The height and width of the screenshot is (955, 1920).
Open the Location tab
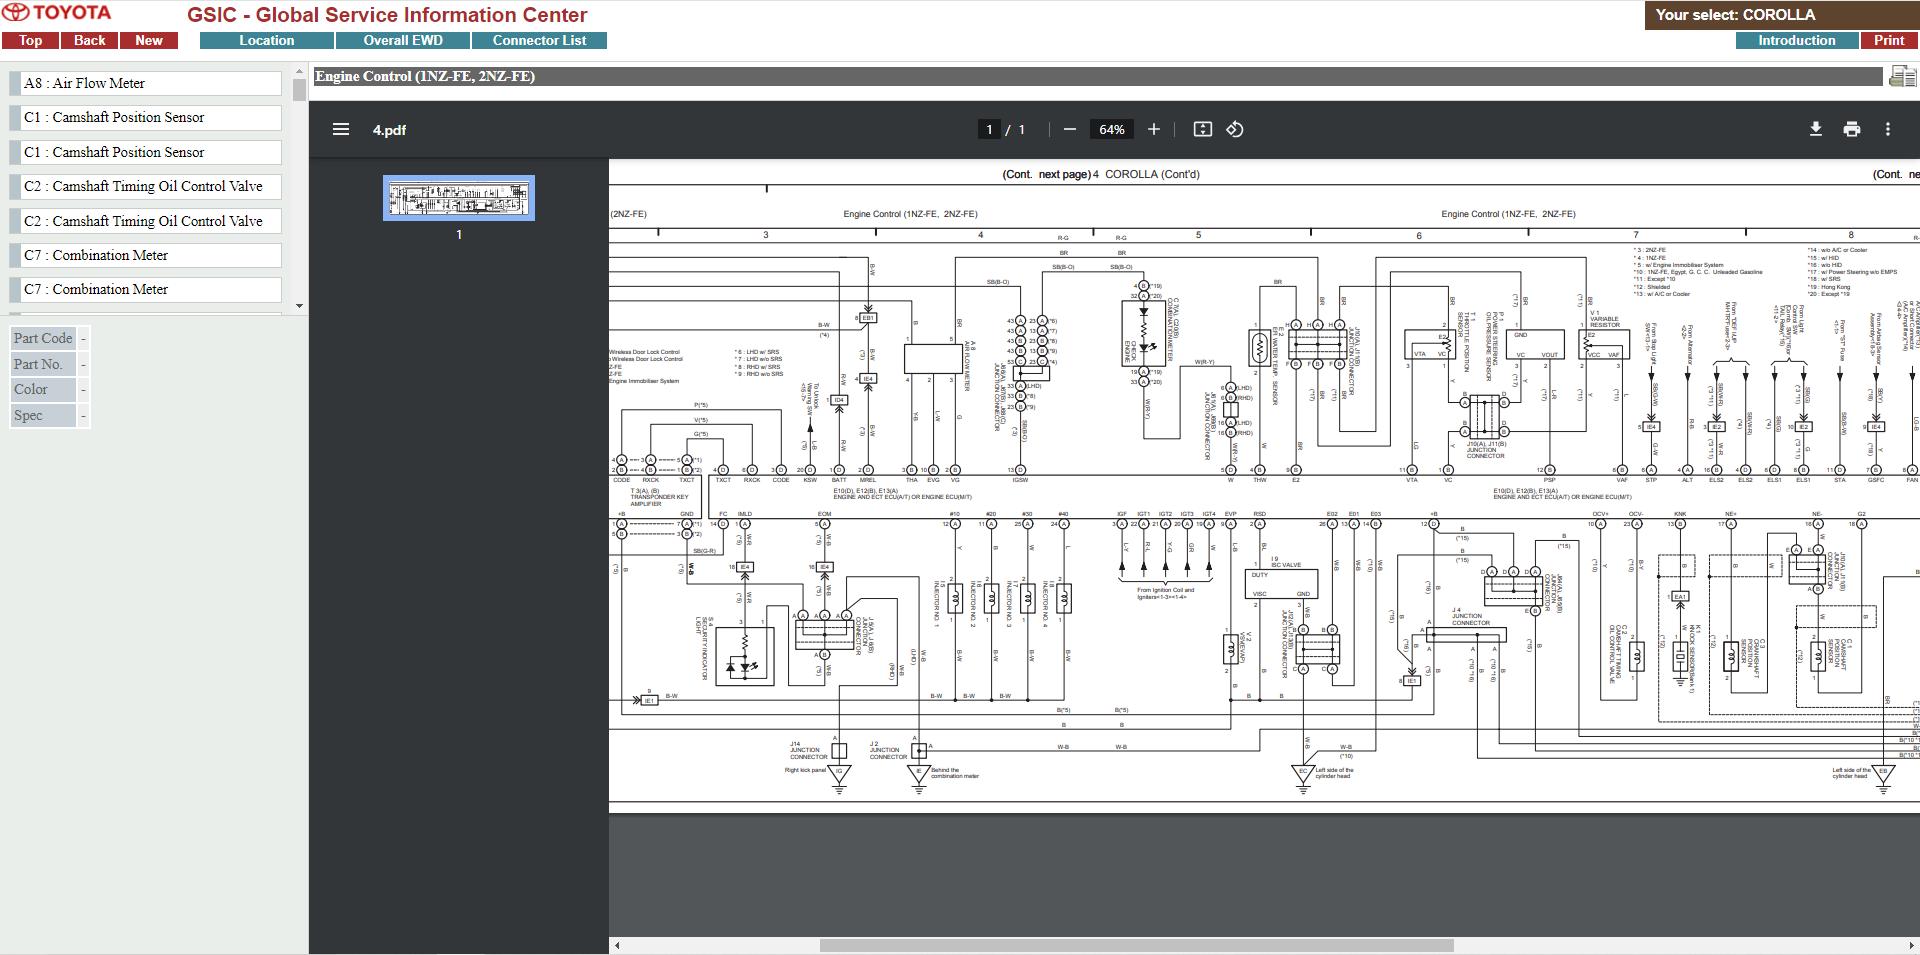coord(267,41)
